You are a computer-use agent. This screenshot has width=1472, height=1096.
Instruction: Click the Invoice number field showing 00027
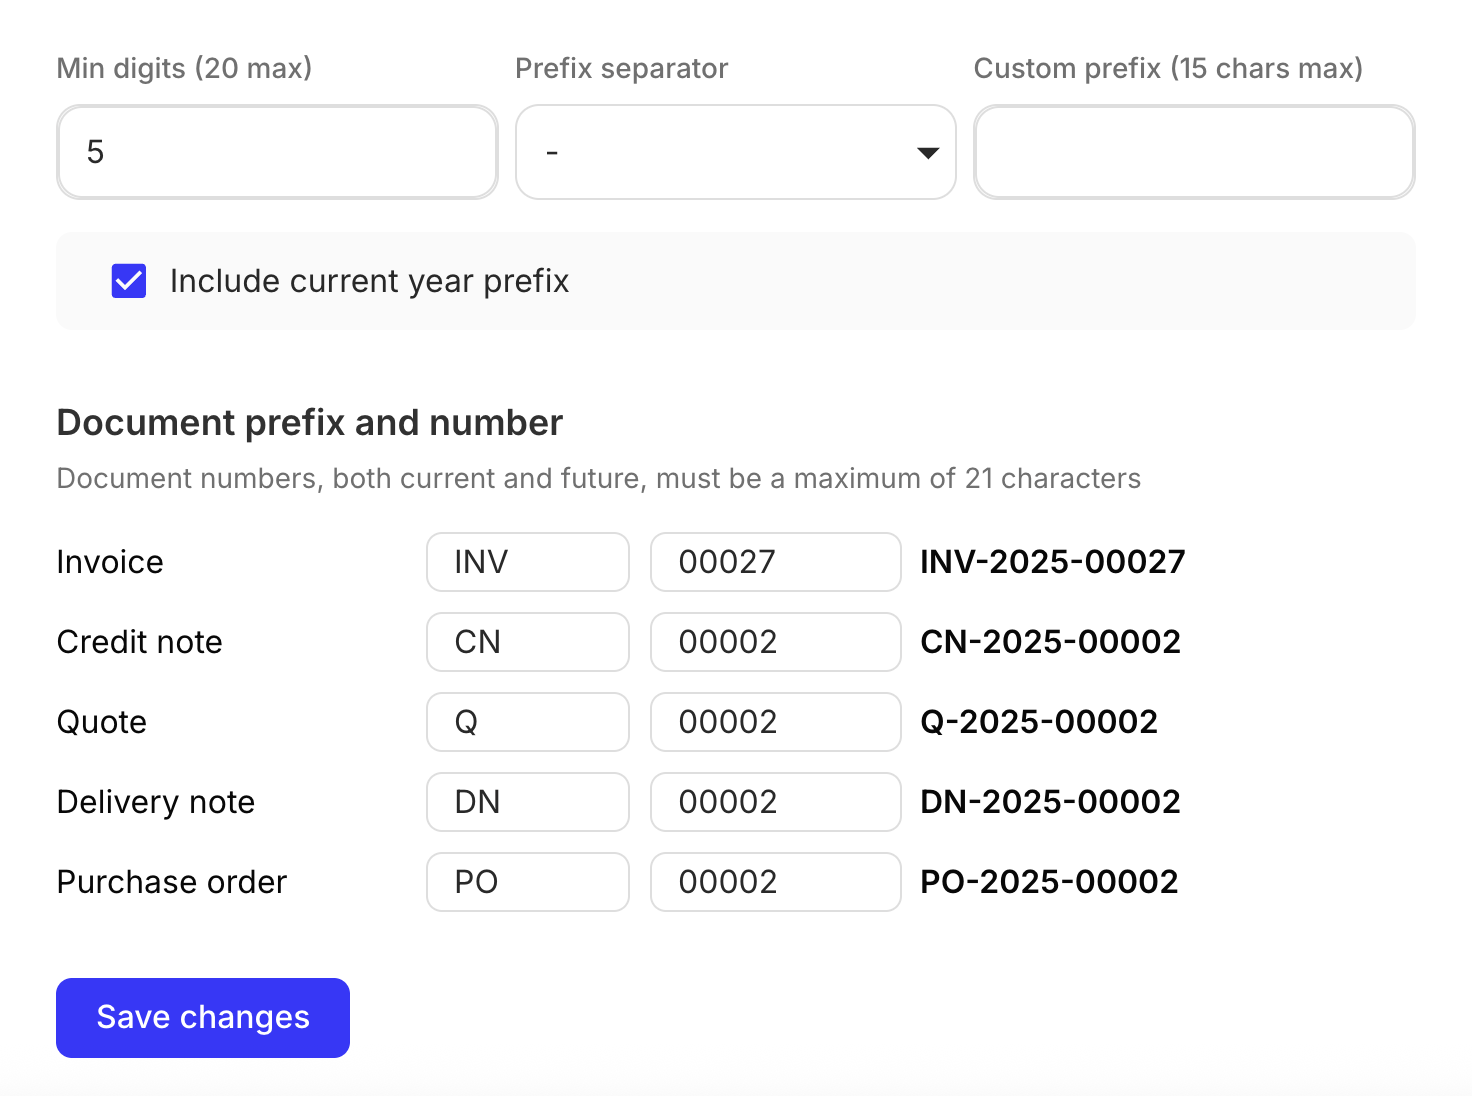(x=775, y=562)
